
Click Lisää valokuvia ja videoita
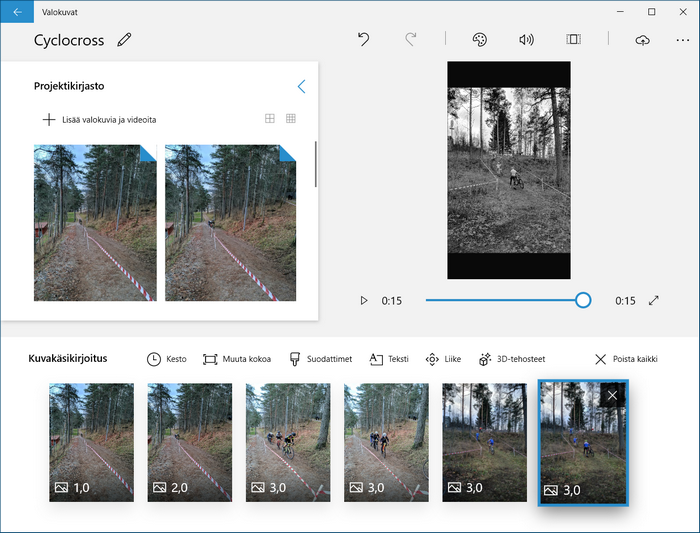tap(99, 120)
